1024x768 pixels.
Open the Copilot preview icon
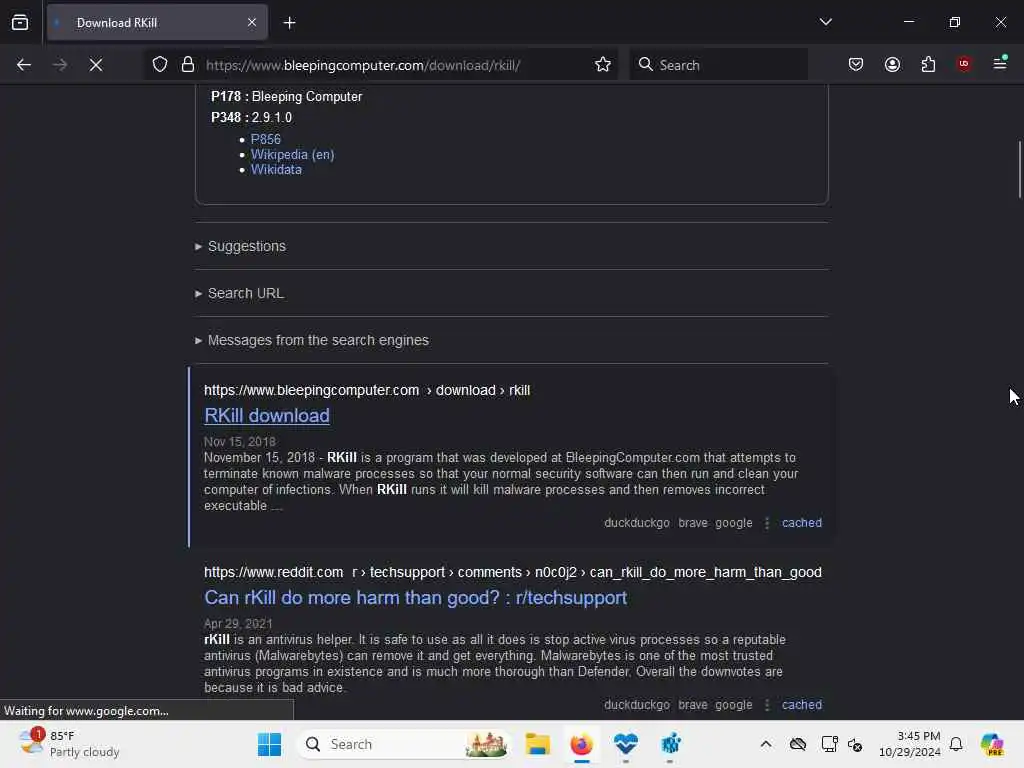[x=992, y=744]
